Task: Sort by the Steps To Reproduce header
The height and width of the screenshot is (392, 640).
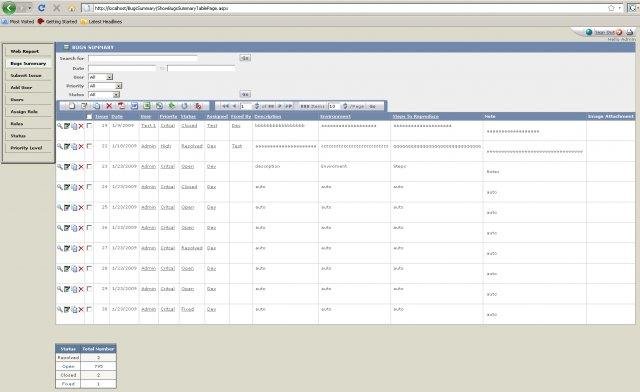Action: point(416,117)
